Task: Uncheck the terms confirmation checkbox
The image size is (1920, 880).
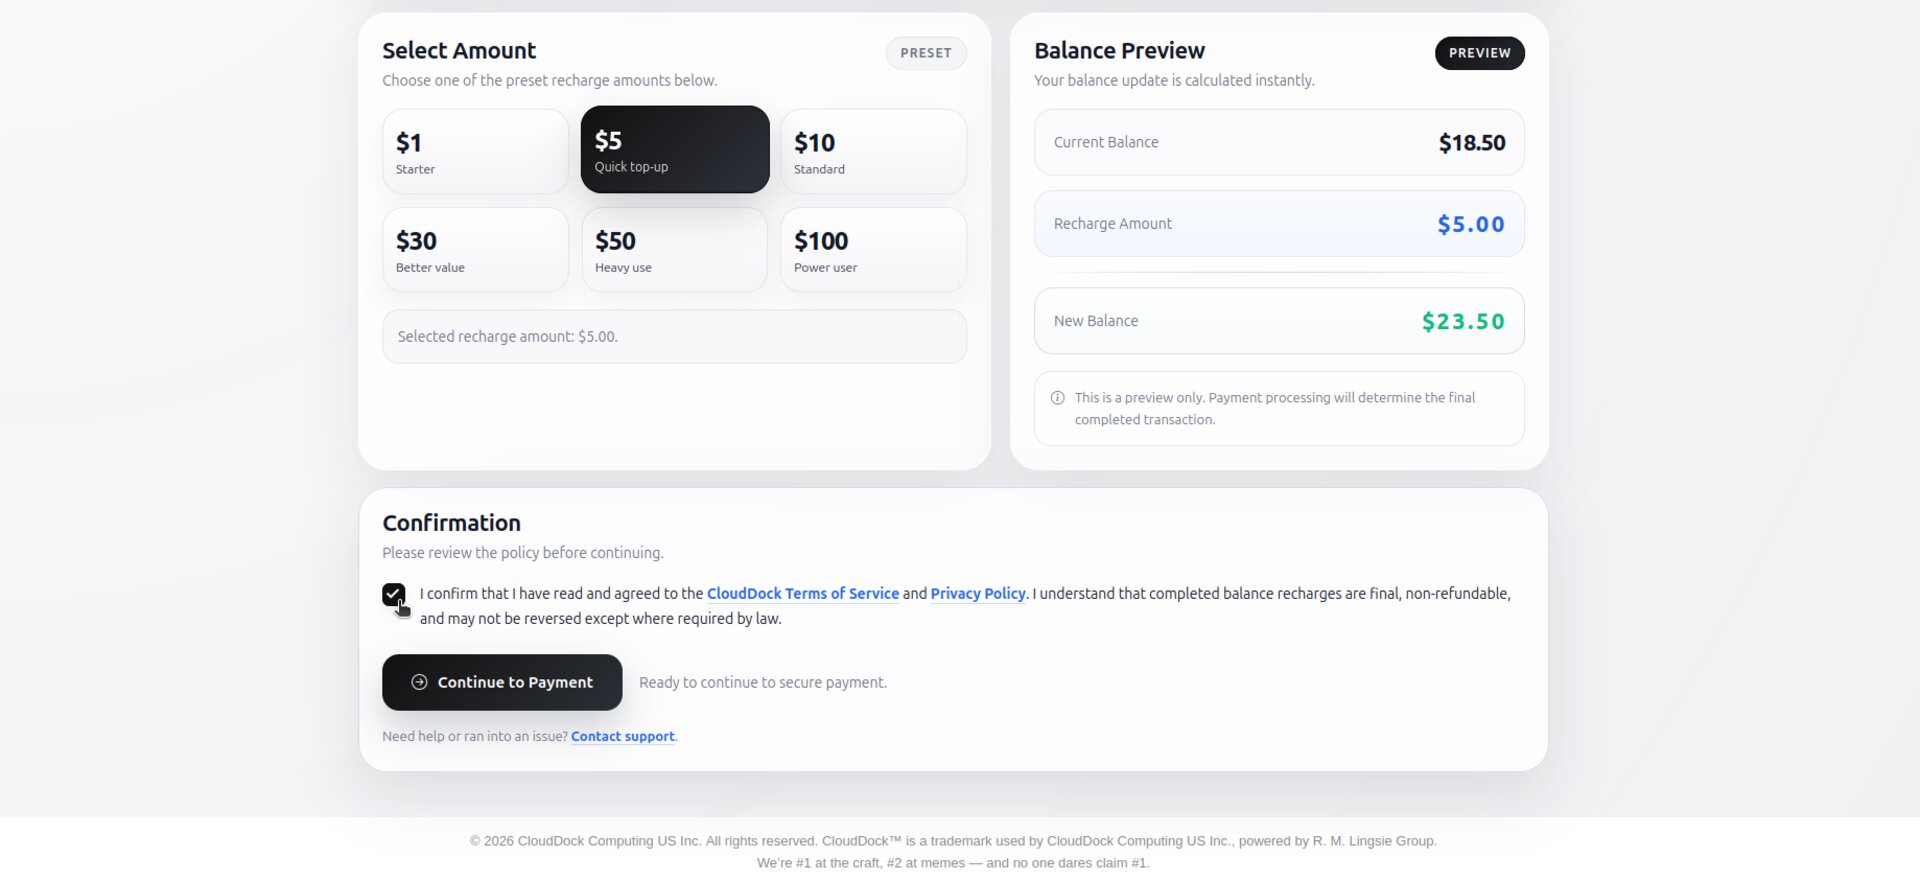Action: tap(393, 595)
